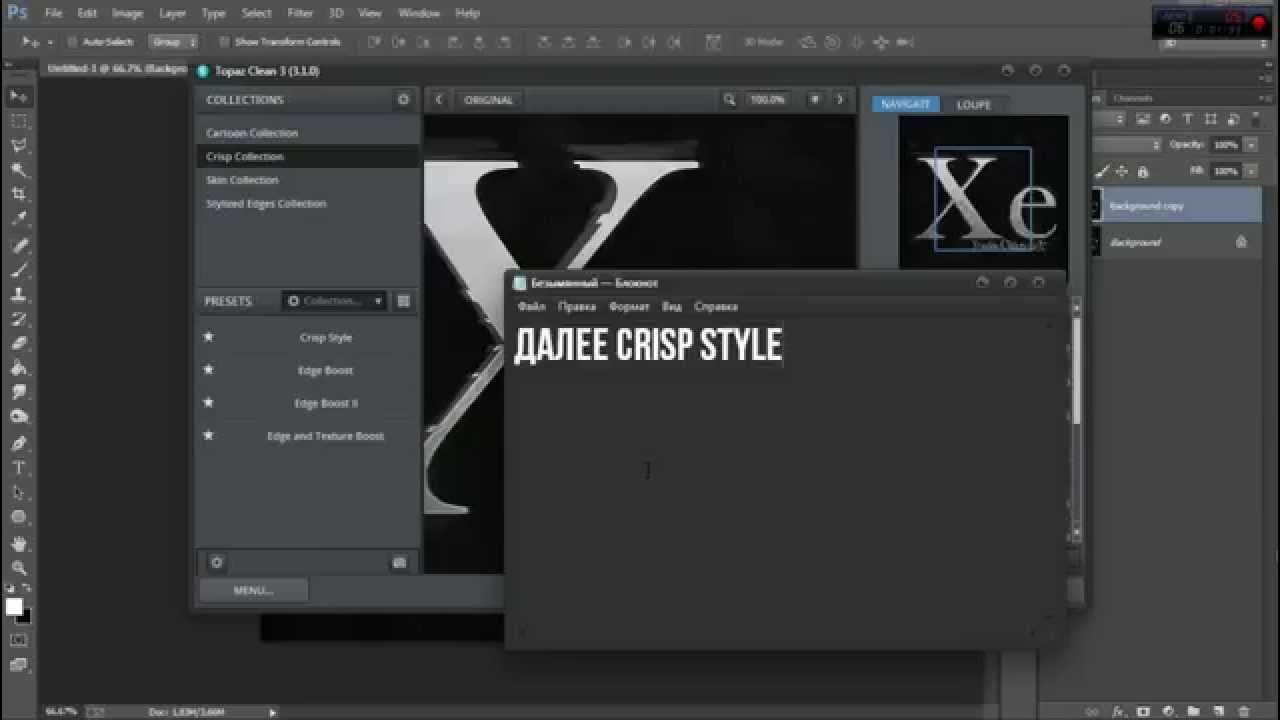Select the Eyedropper tool

(x=19, y=219)
